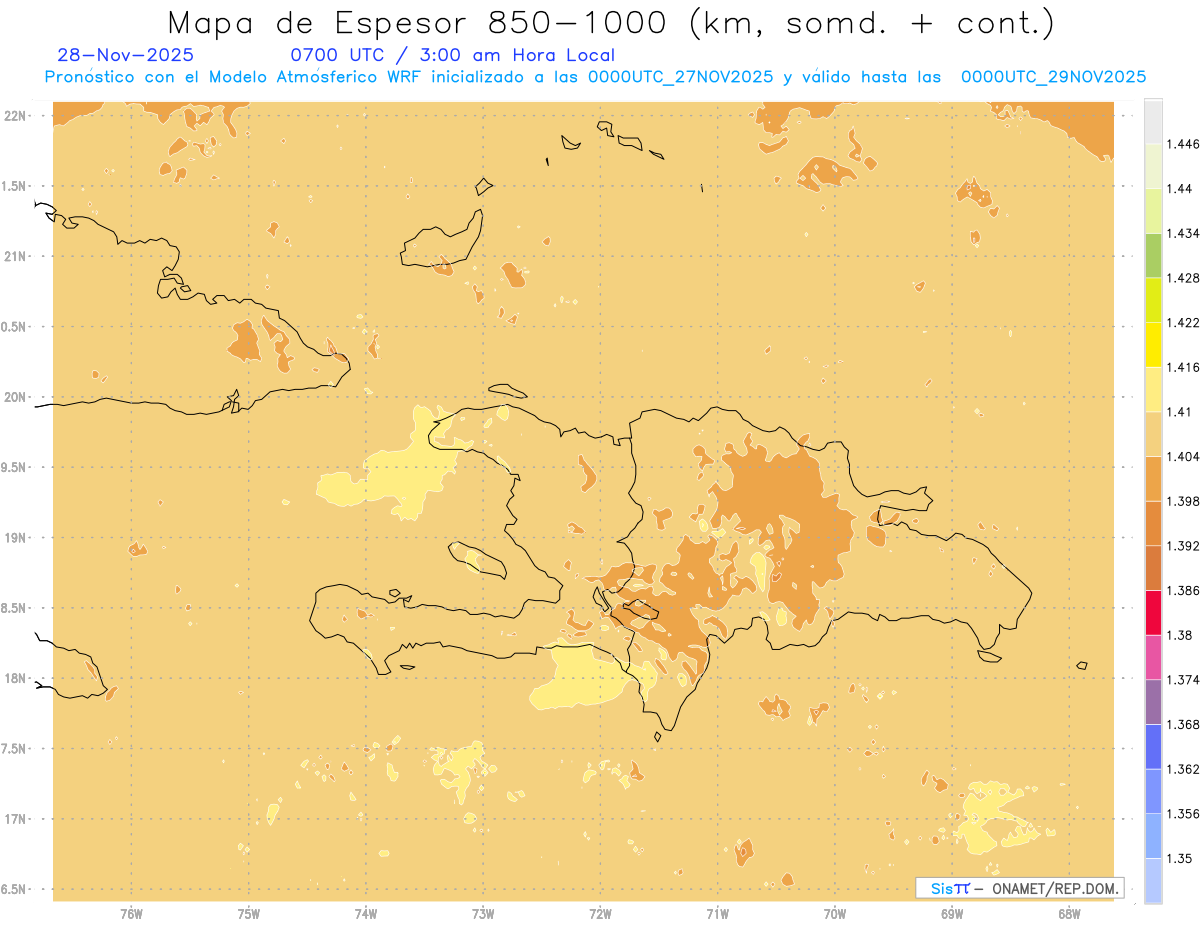Select the green legend swatch above 1.428
This screenshot has width=1200, height=927.
(1153, 255)
